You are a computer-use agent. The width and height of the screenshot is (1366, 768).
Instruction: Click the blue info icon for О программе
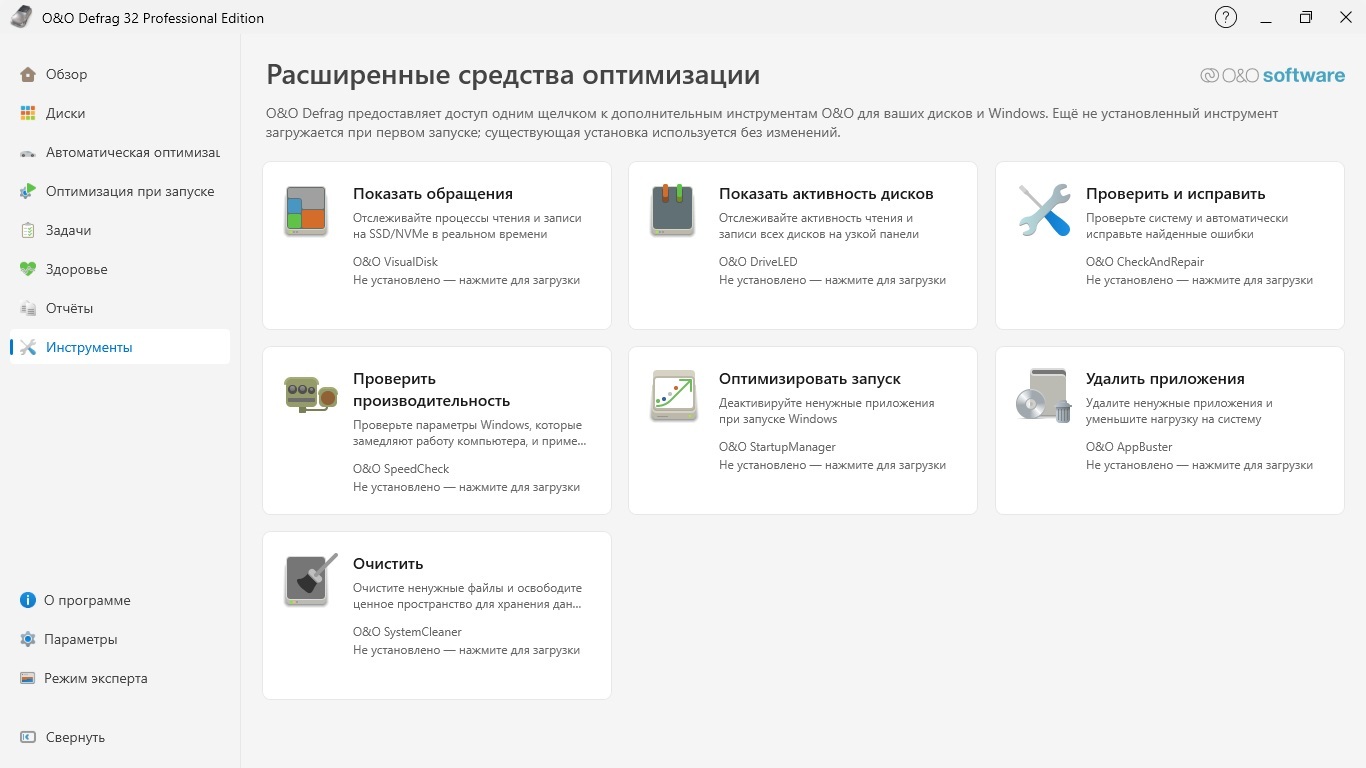[x=28, y=600]
